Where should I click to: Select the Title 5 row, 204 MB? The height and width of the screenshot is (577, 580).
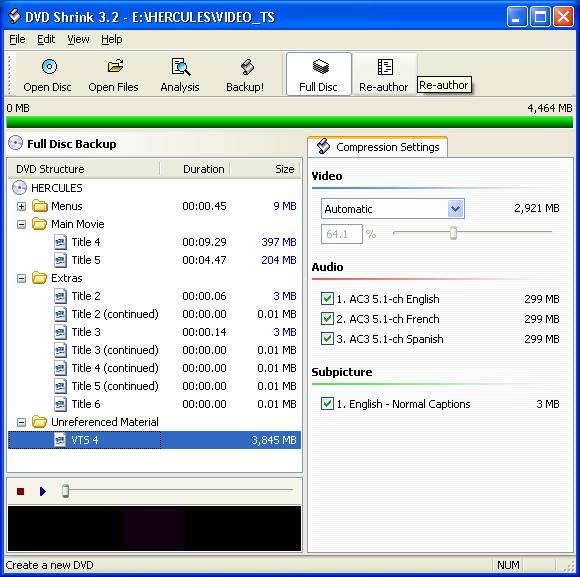154,260
